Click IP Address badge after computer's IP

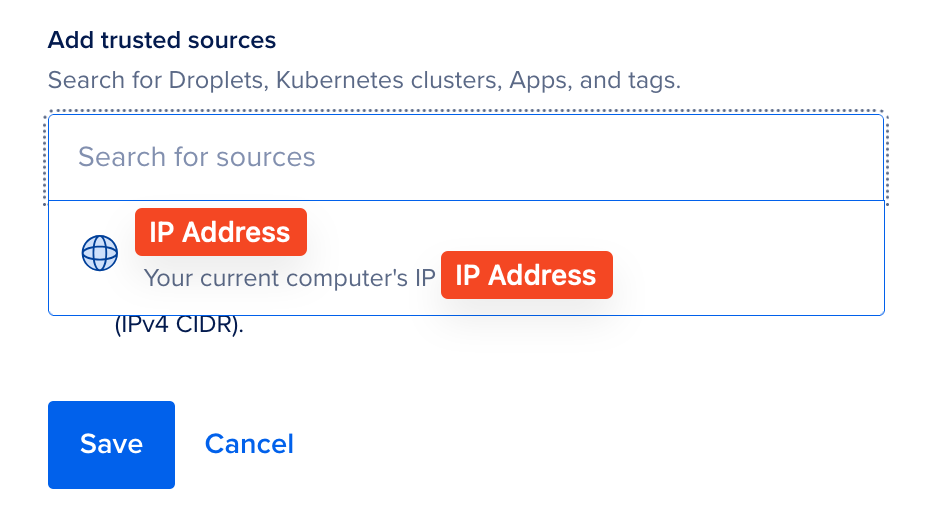(526, 275)
